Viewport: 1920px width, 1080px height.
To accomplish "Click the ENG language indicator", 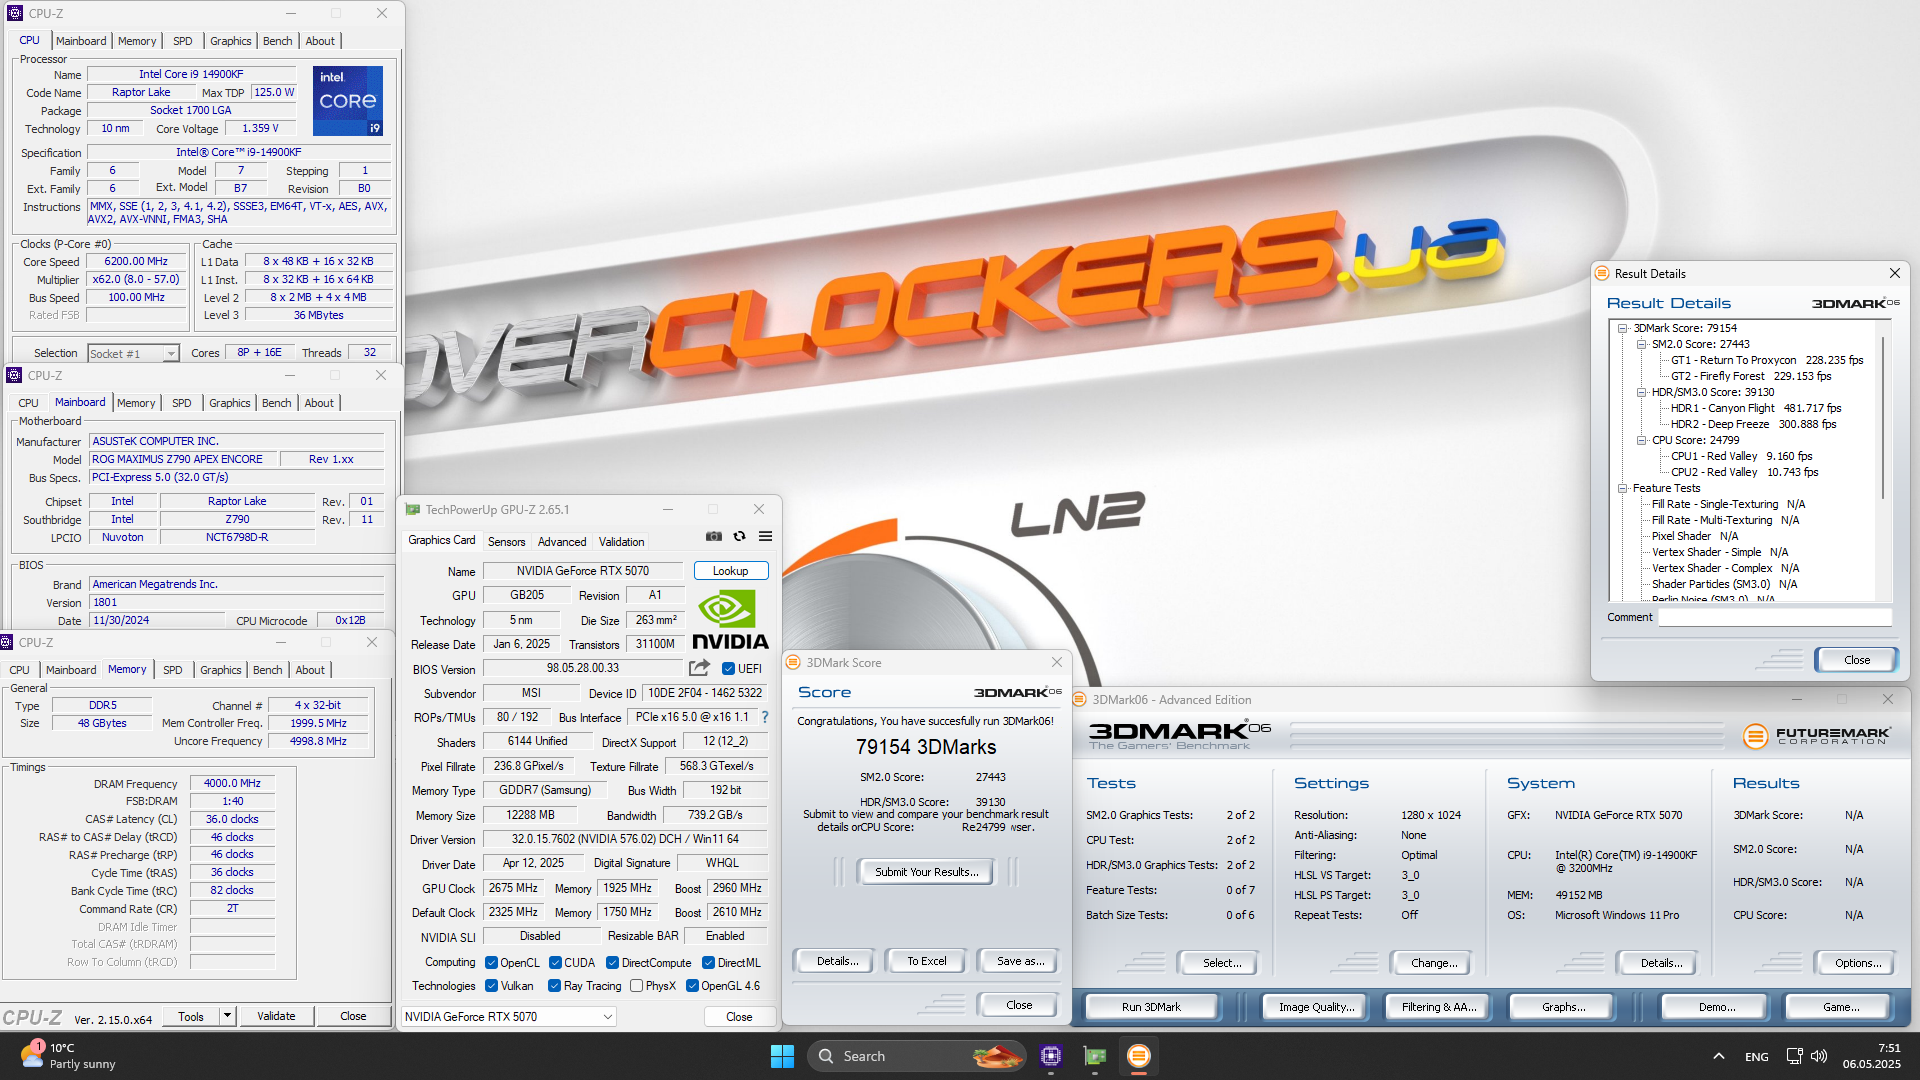I will [1757, 1057].
